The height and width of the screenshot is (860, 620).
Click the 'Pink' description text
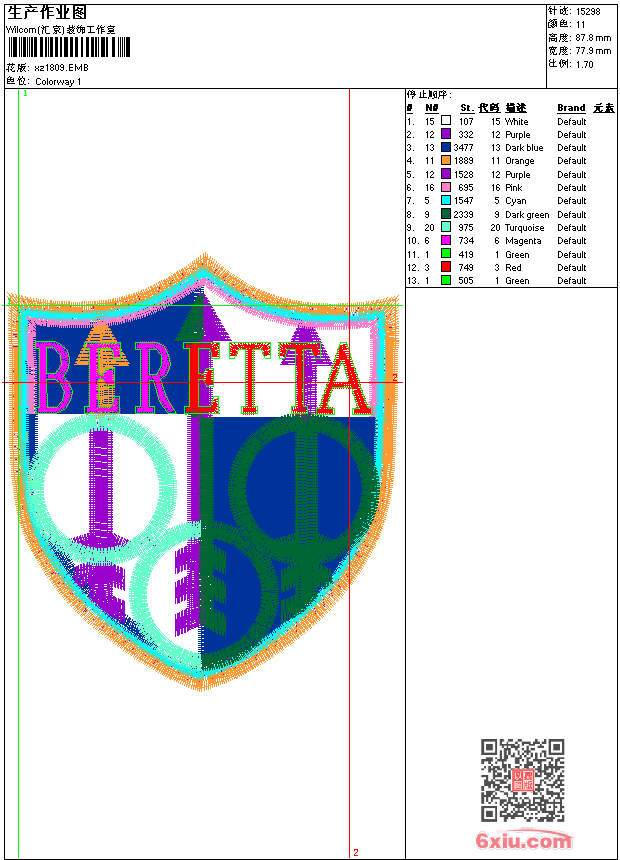(514, 188)
